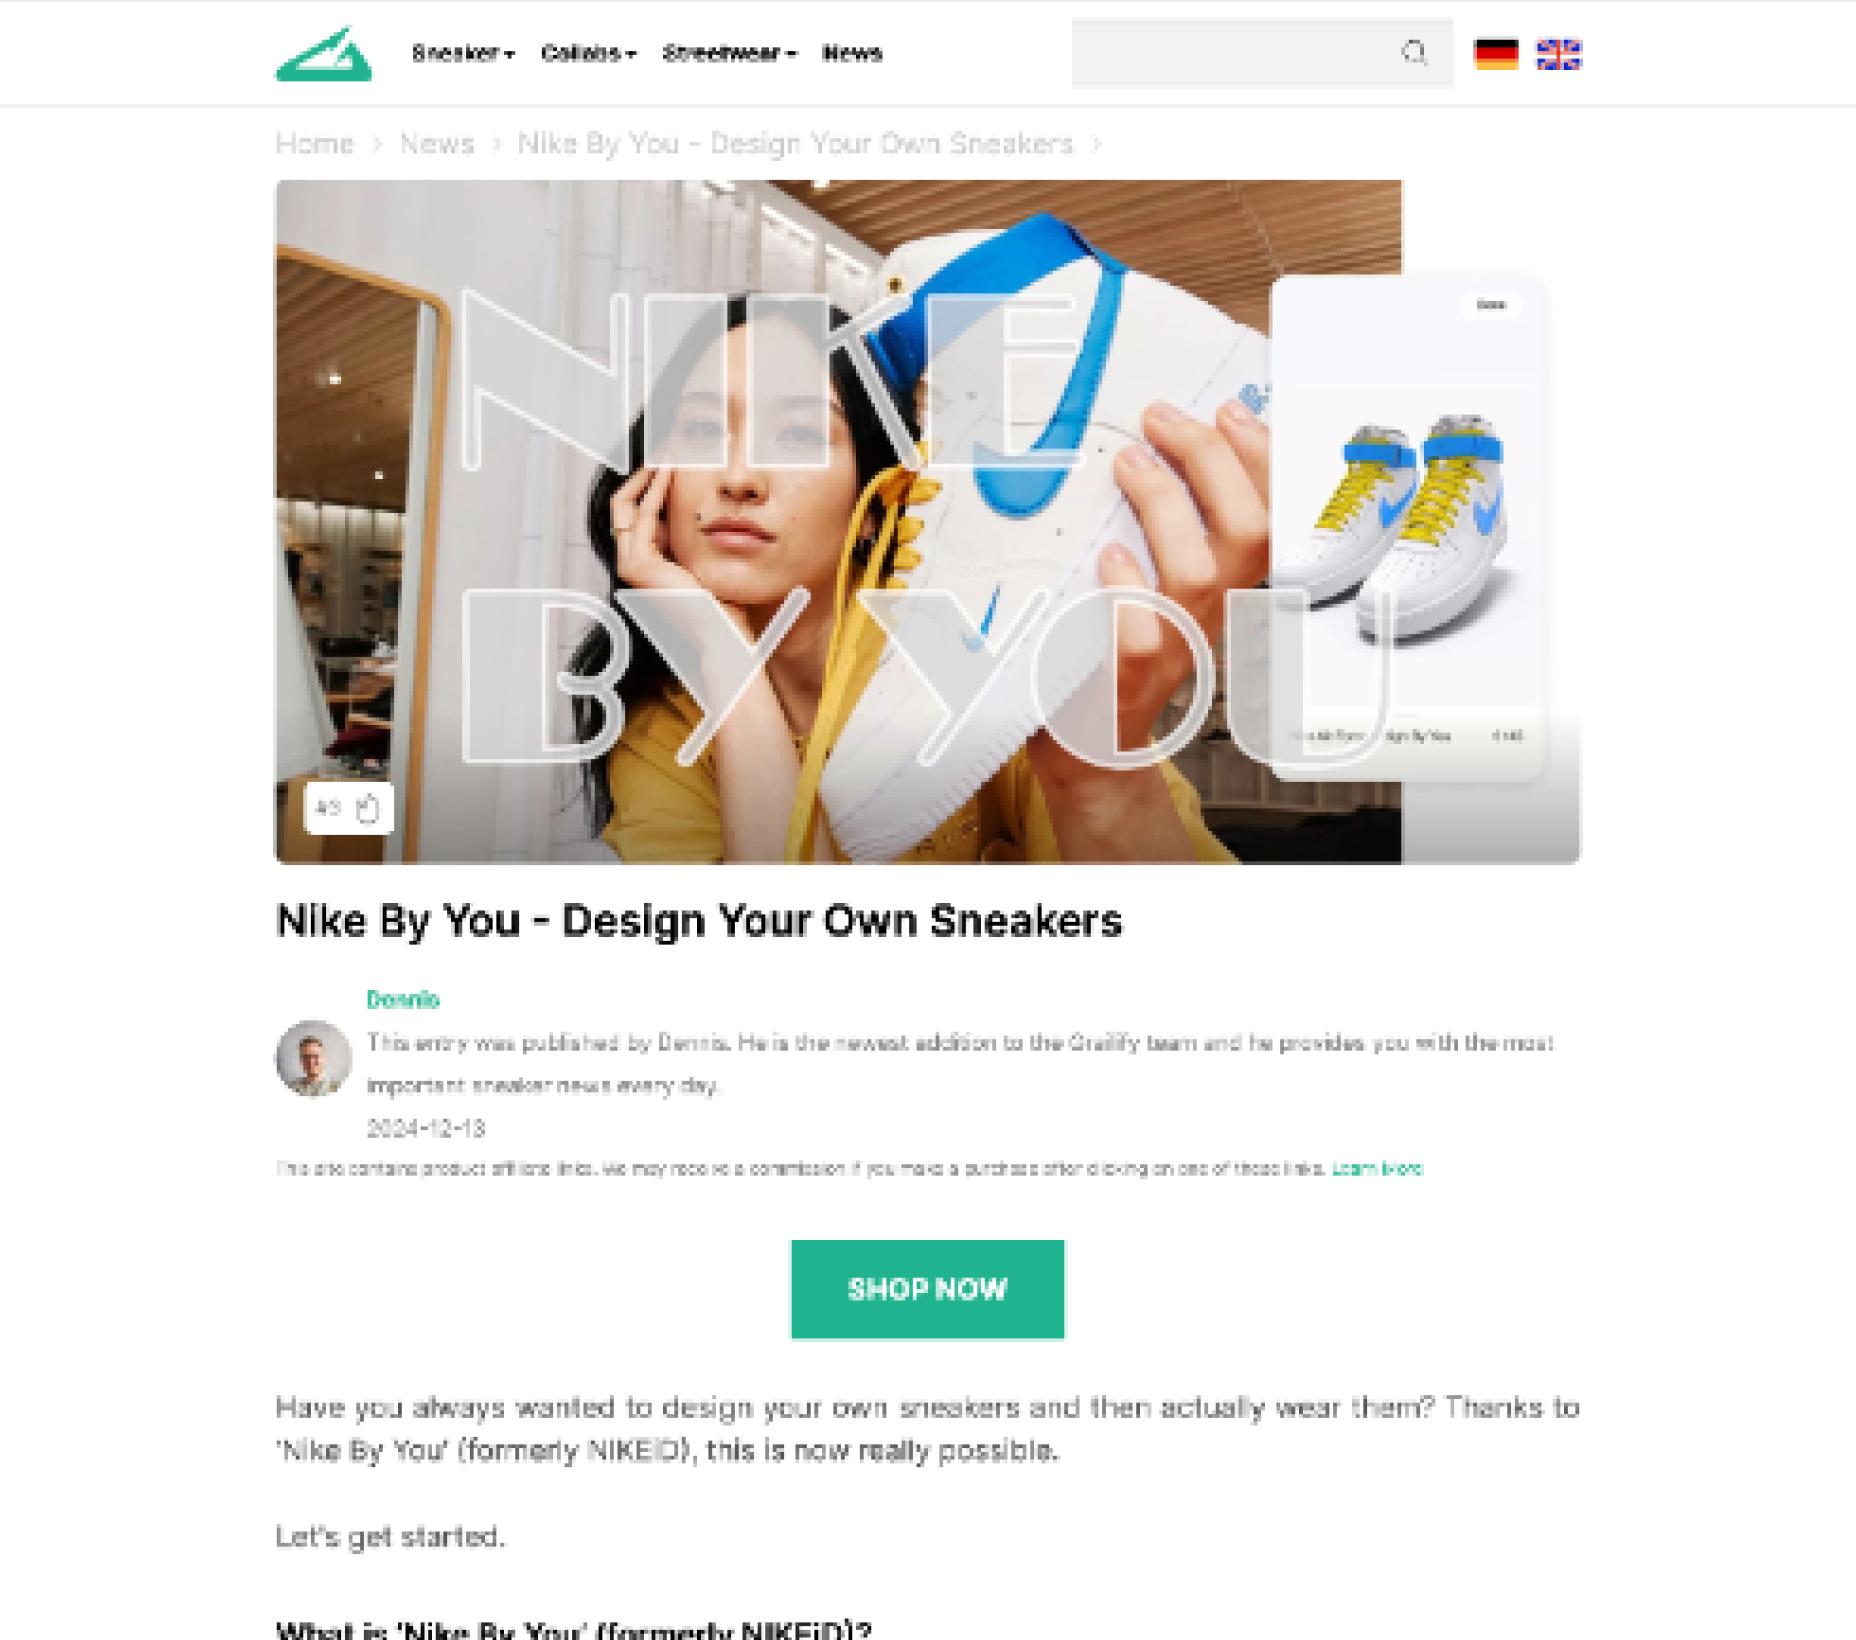
Task: Go to News breadcrumb link
Action: point(437,144)
